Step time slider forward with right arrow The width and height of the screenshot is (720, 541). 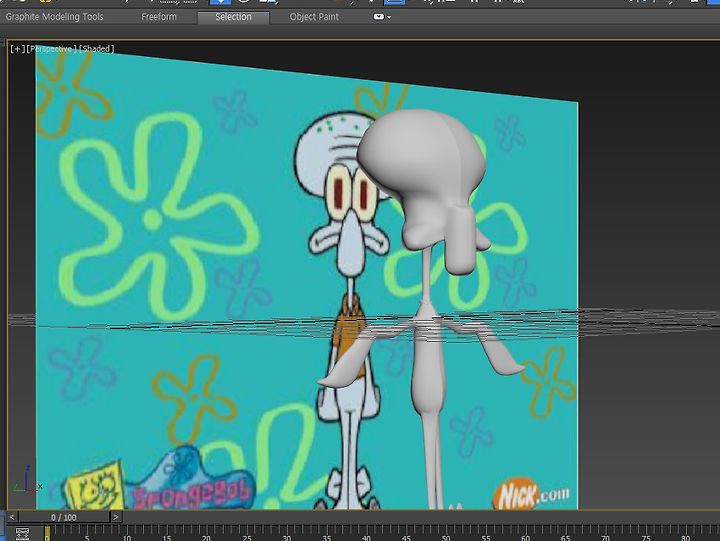116,517
